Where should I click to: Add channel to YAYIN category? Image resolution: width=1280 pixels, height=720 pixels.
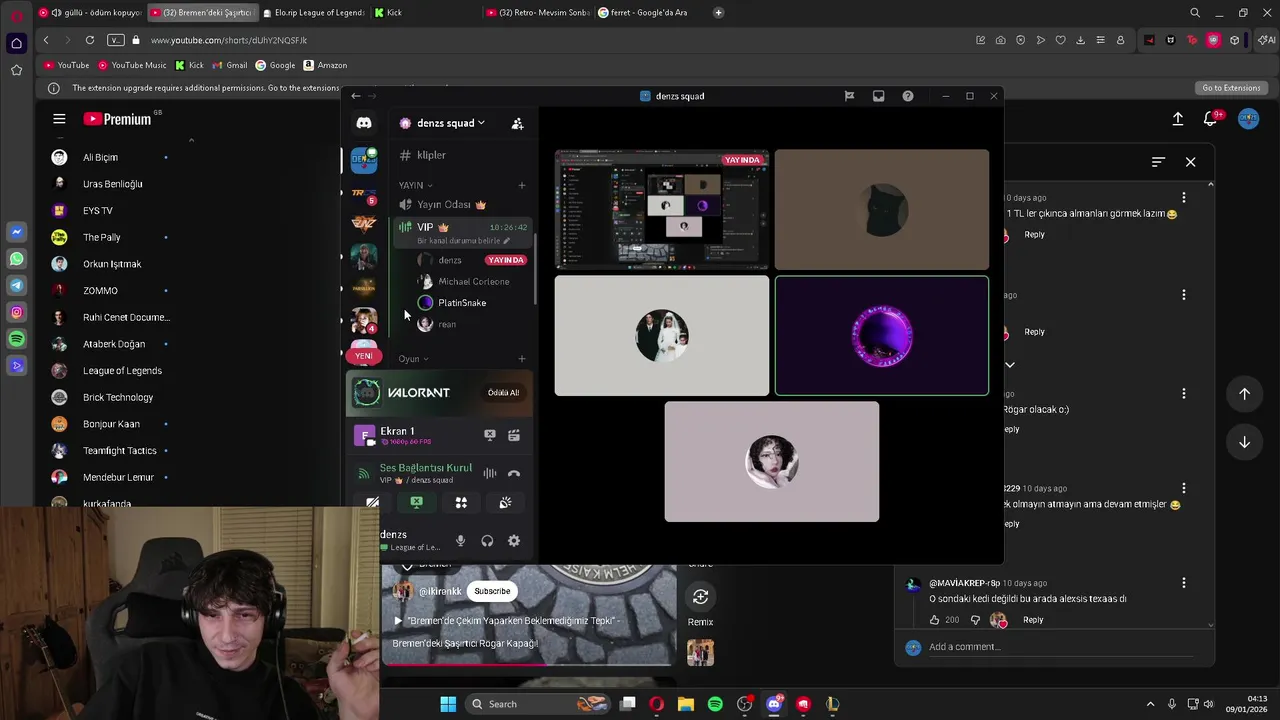[x=522, y=185]
